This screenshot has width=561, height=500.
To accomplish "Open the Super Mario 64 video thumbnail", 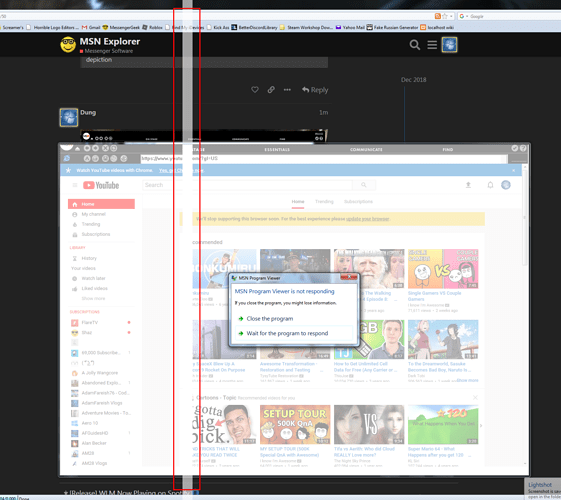I will (x=443, y=425).
